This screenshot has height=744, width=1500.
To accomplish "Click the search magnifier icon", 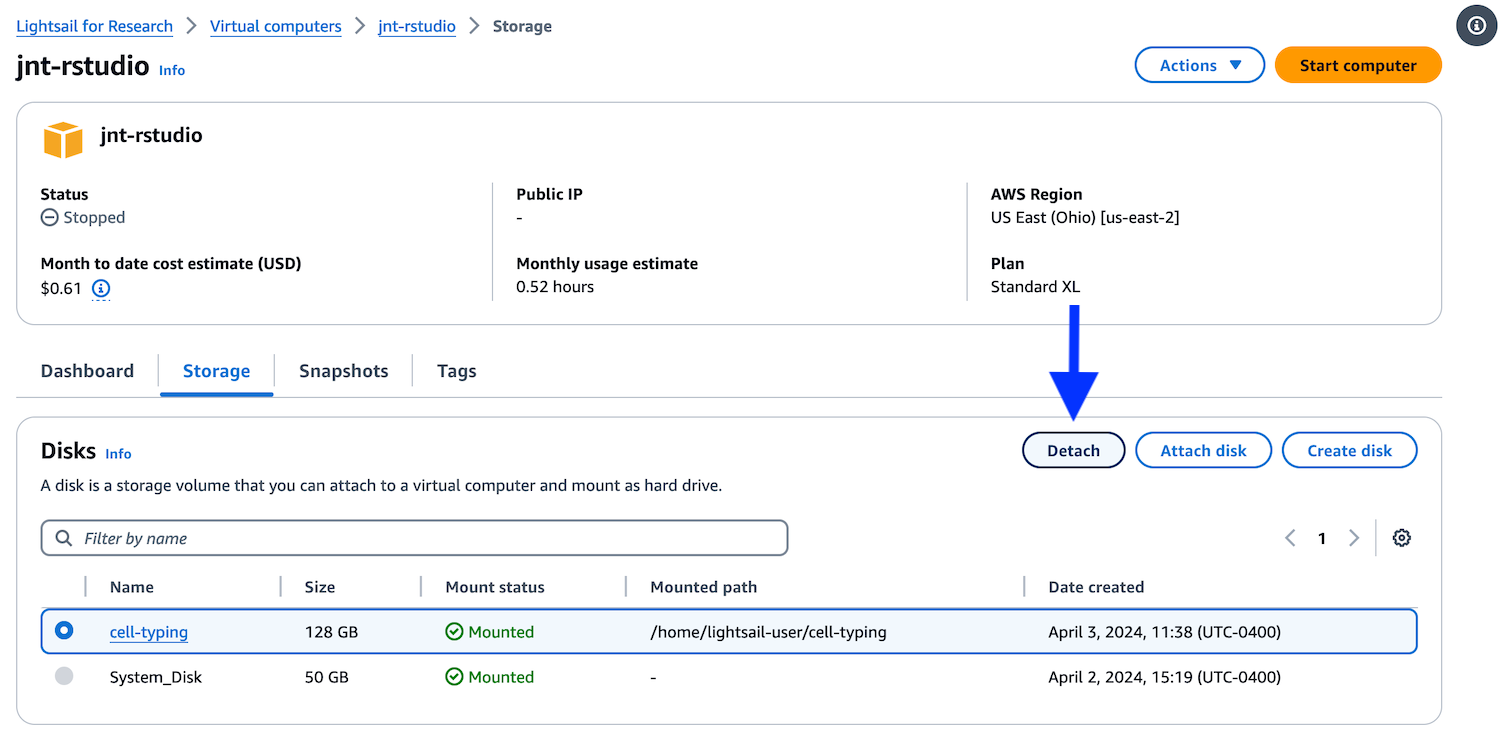I will [64, 538].
